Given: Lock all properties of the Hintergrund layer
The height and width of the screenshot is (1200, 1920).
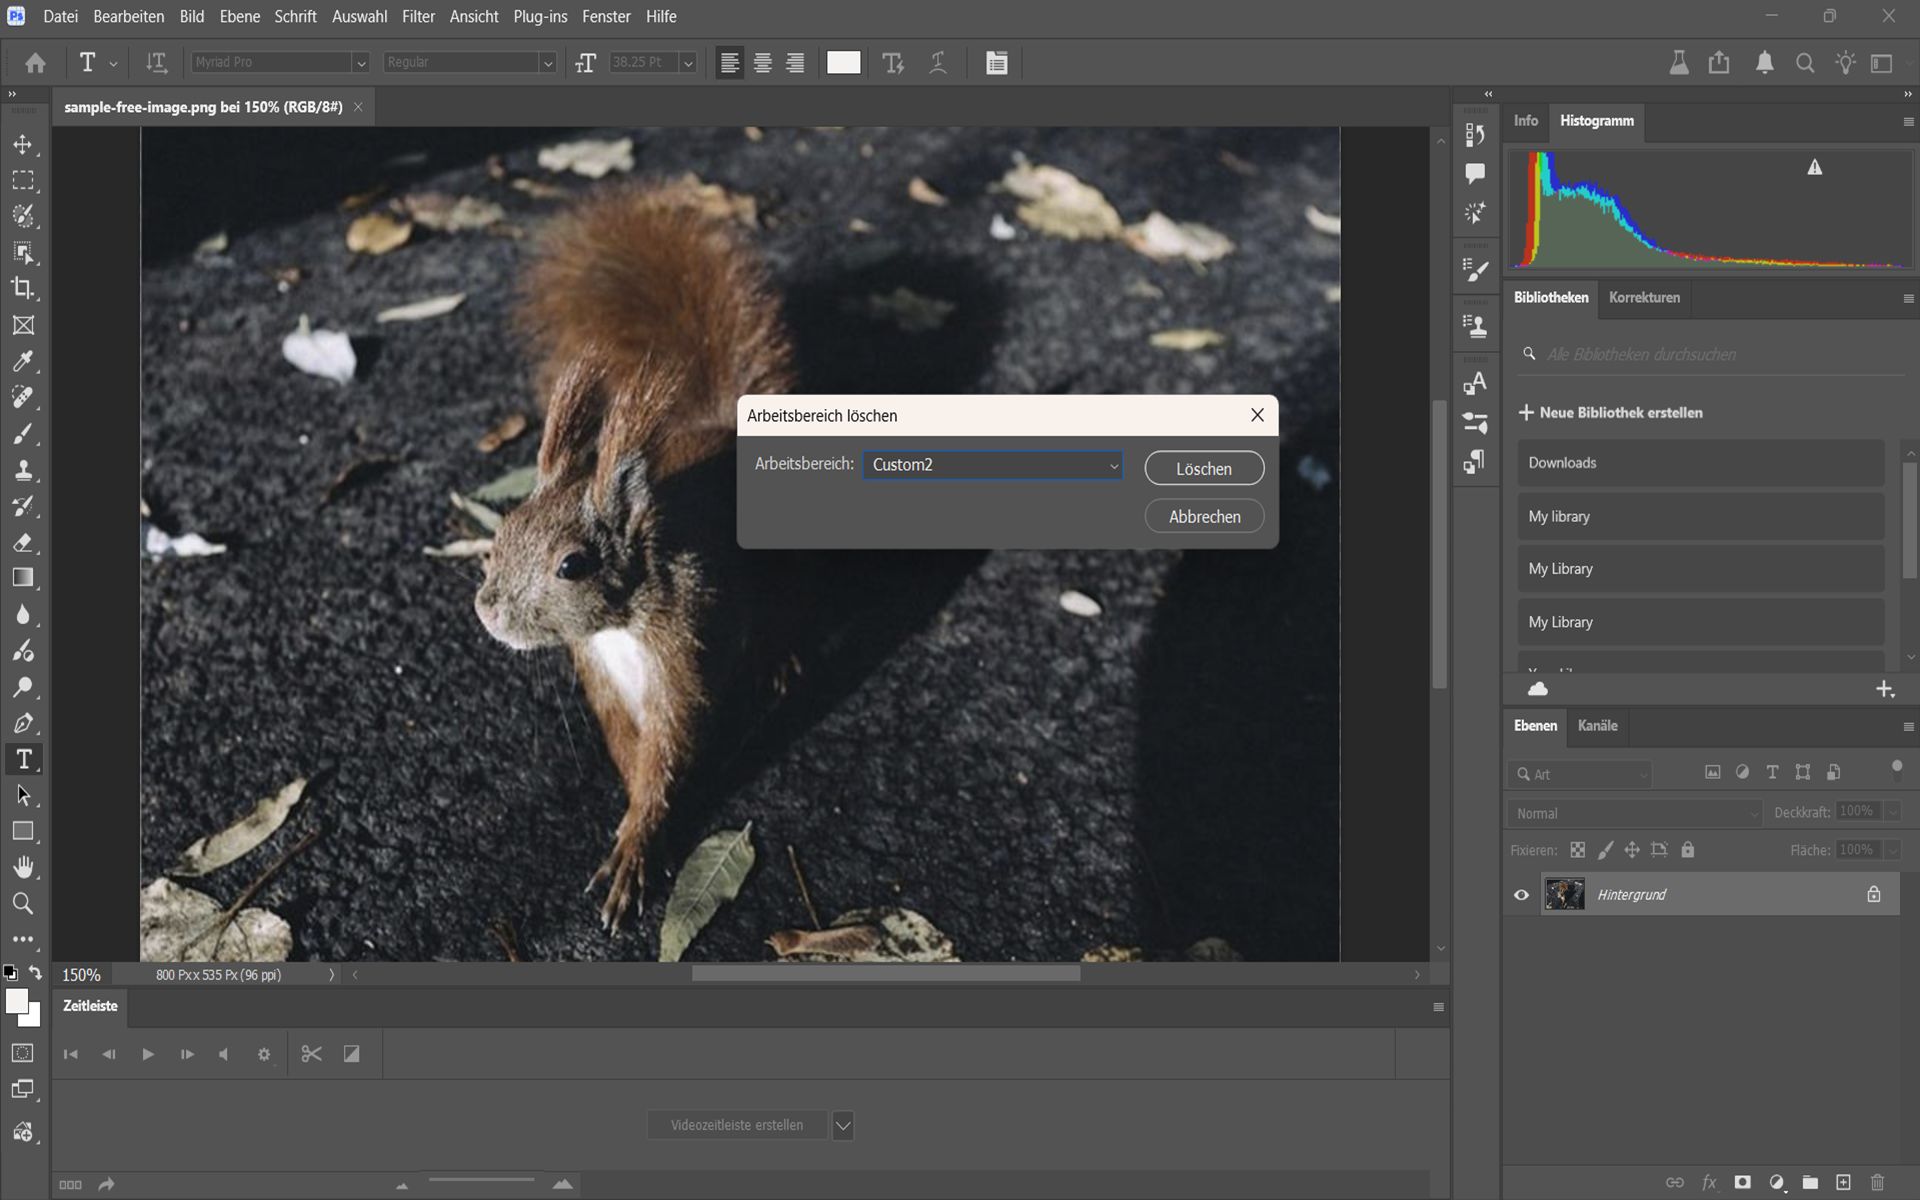Looking at the screenshot, I should click(x=1689, y=849).
